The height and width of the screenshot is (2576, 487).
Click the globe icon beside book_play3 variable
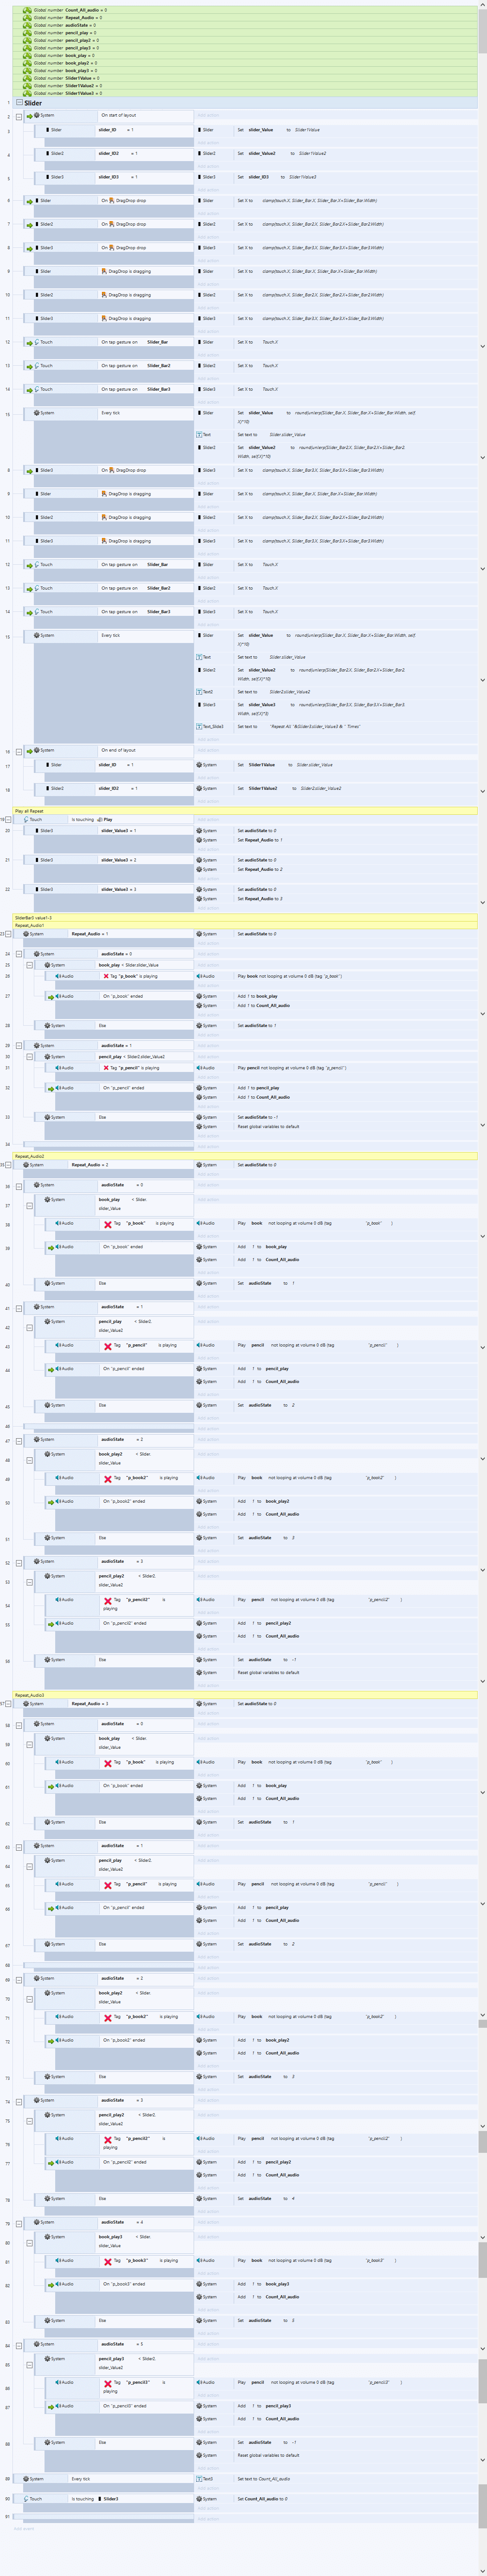[x=27, y=71]
